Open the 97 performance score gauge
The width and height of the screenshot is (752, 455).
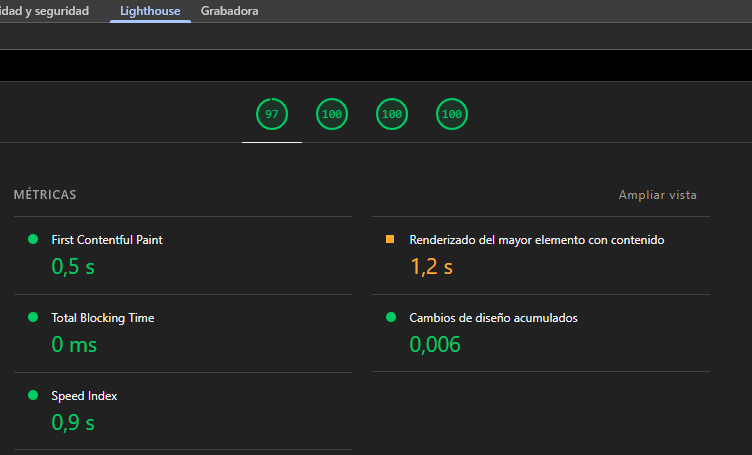coord(271,115)
